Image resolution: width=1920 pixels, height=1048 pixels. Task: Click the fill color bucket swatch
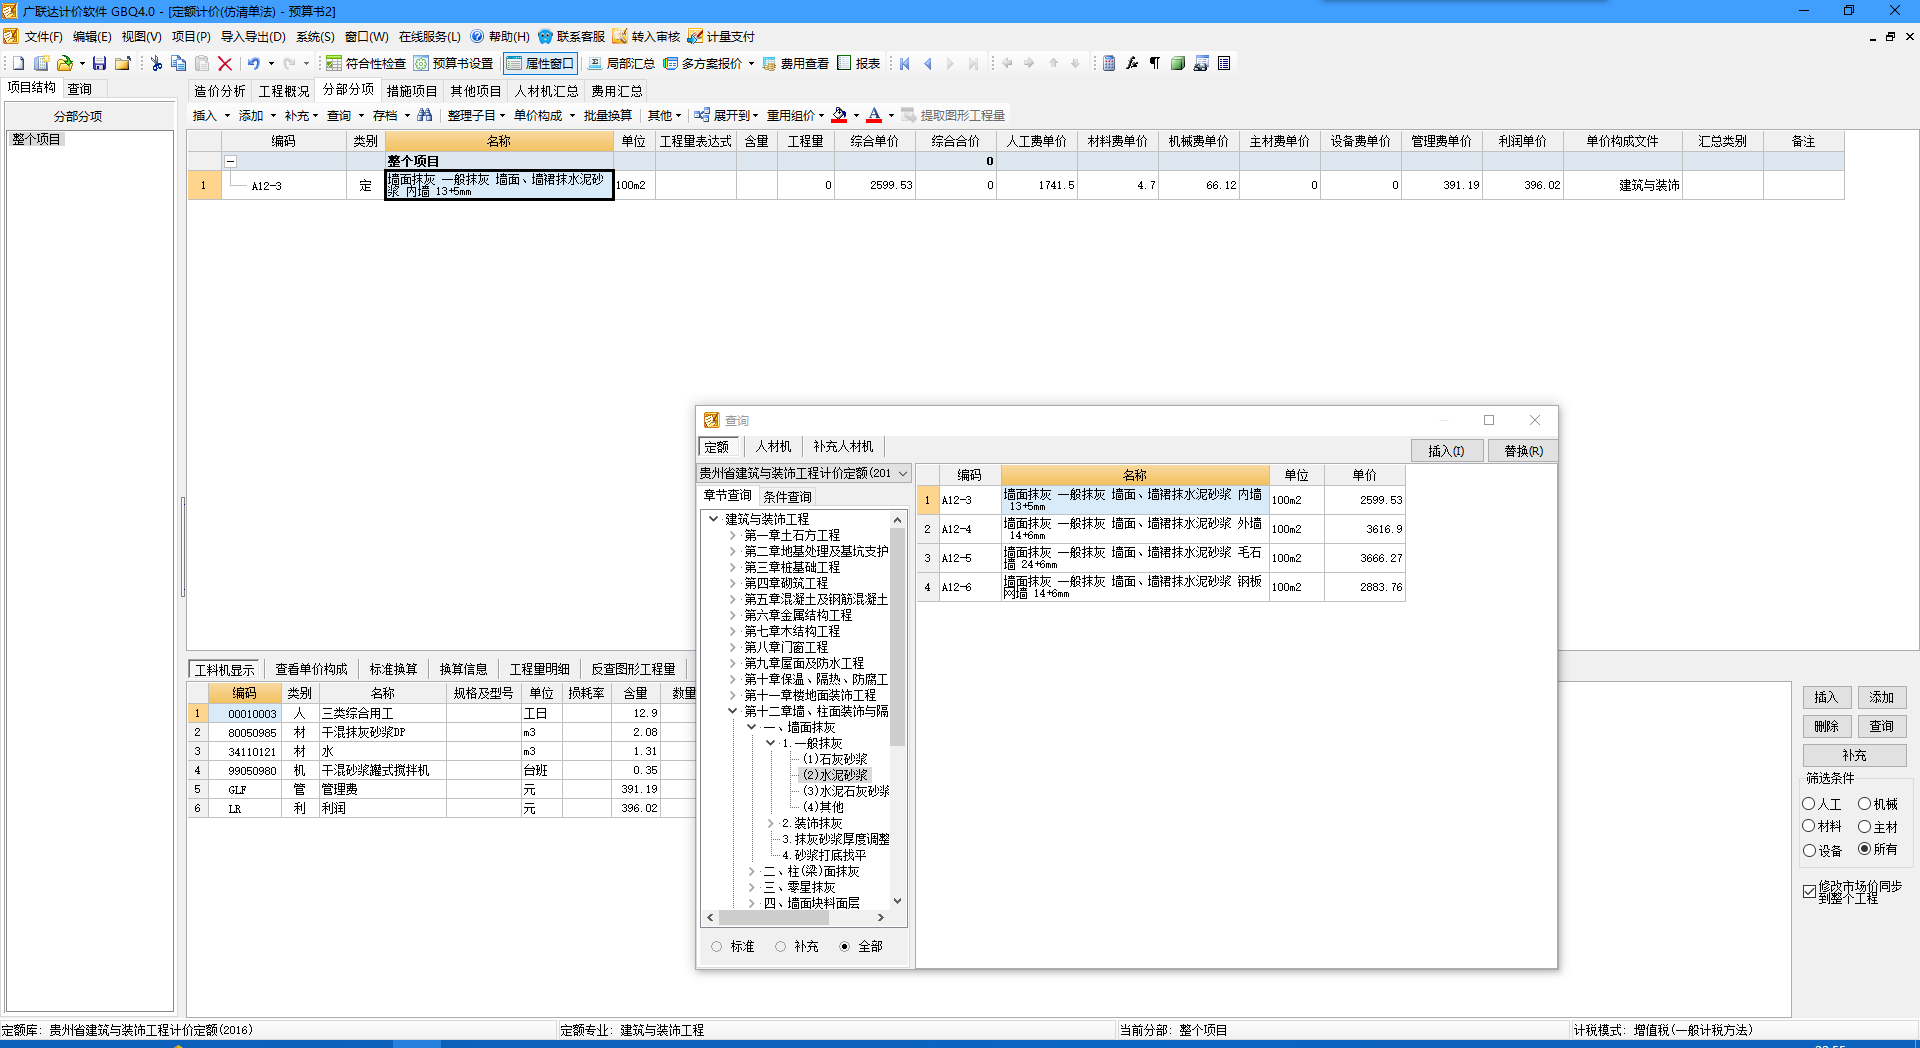point(840,116)
